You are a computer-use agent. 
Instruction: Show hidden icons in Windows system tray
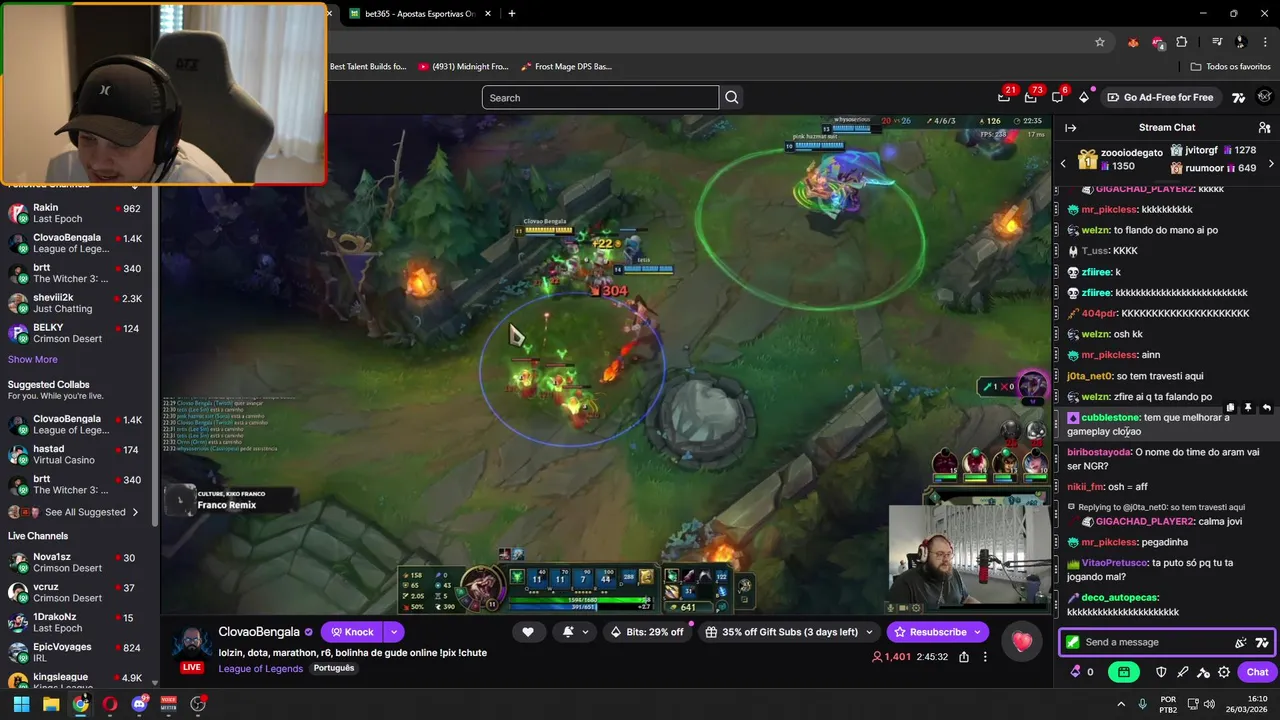click(1120, 704)
